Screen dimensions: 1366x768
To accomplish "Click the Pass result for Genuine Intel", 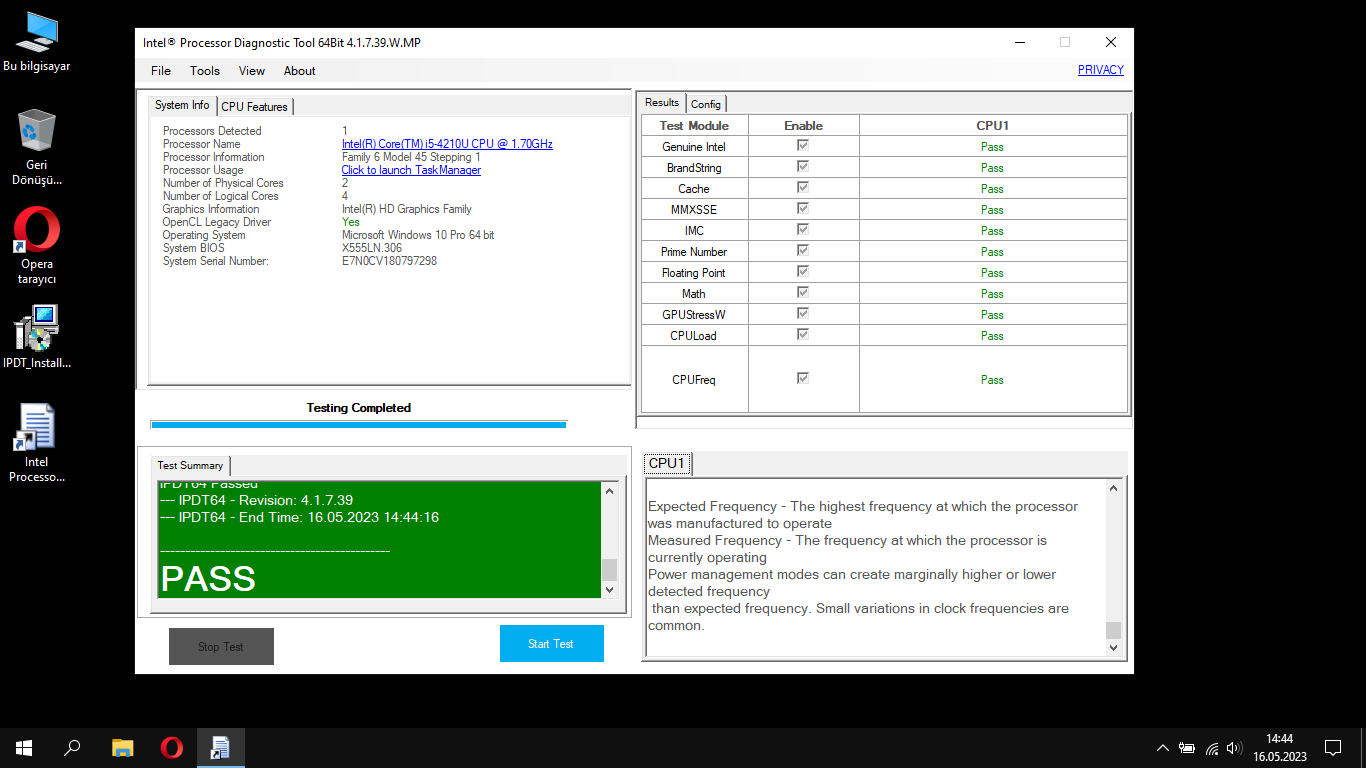I will (992, 147).
